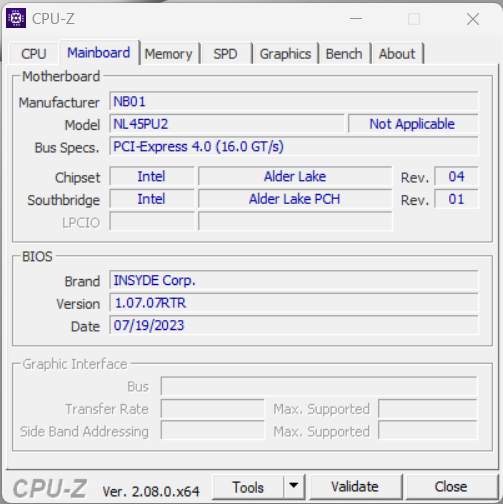This screenshot has width=503, height=504.
Task: Click the CPU-Z app icon in title bar
Action: [x=16, y=18]
